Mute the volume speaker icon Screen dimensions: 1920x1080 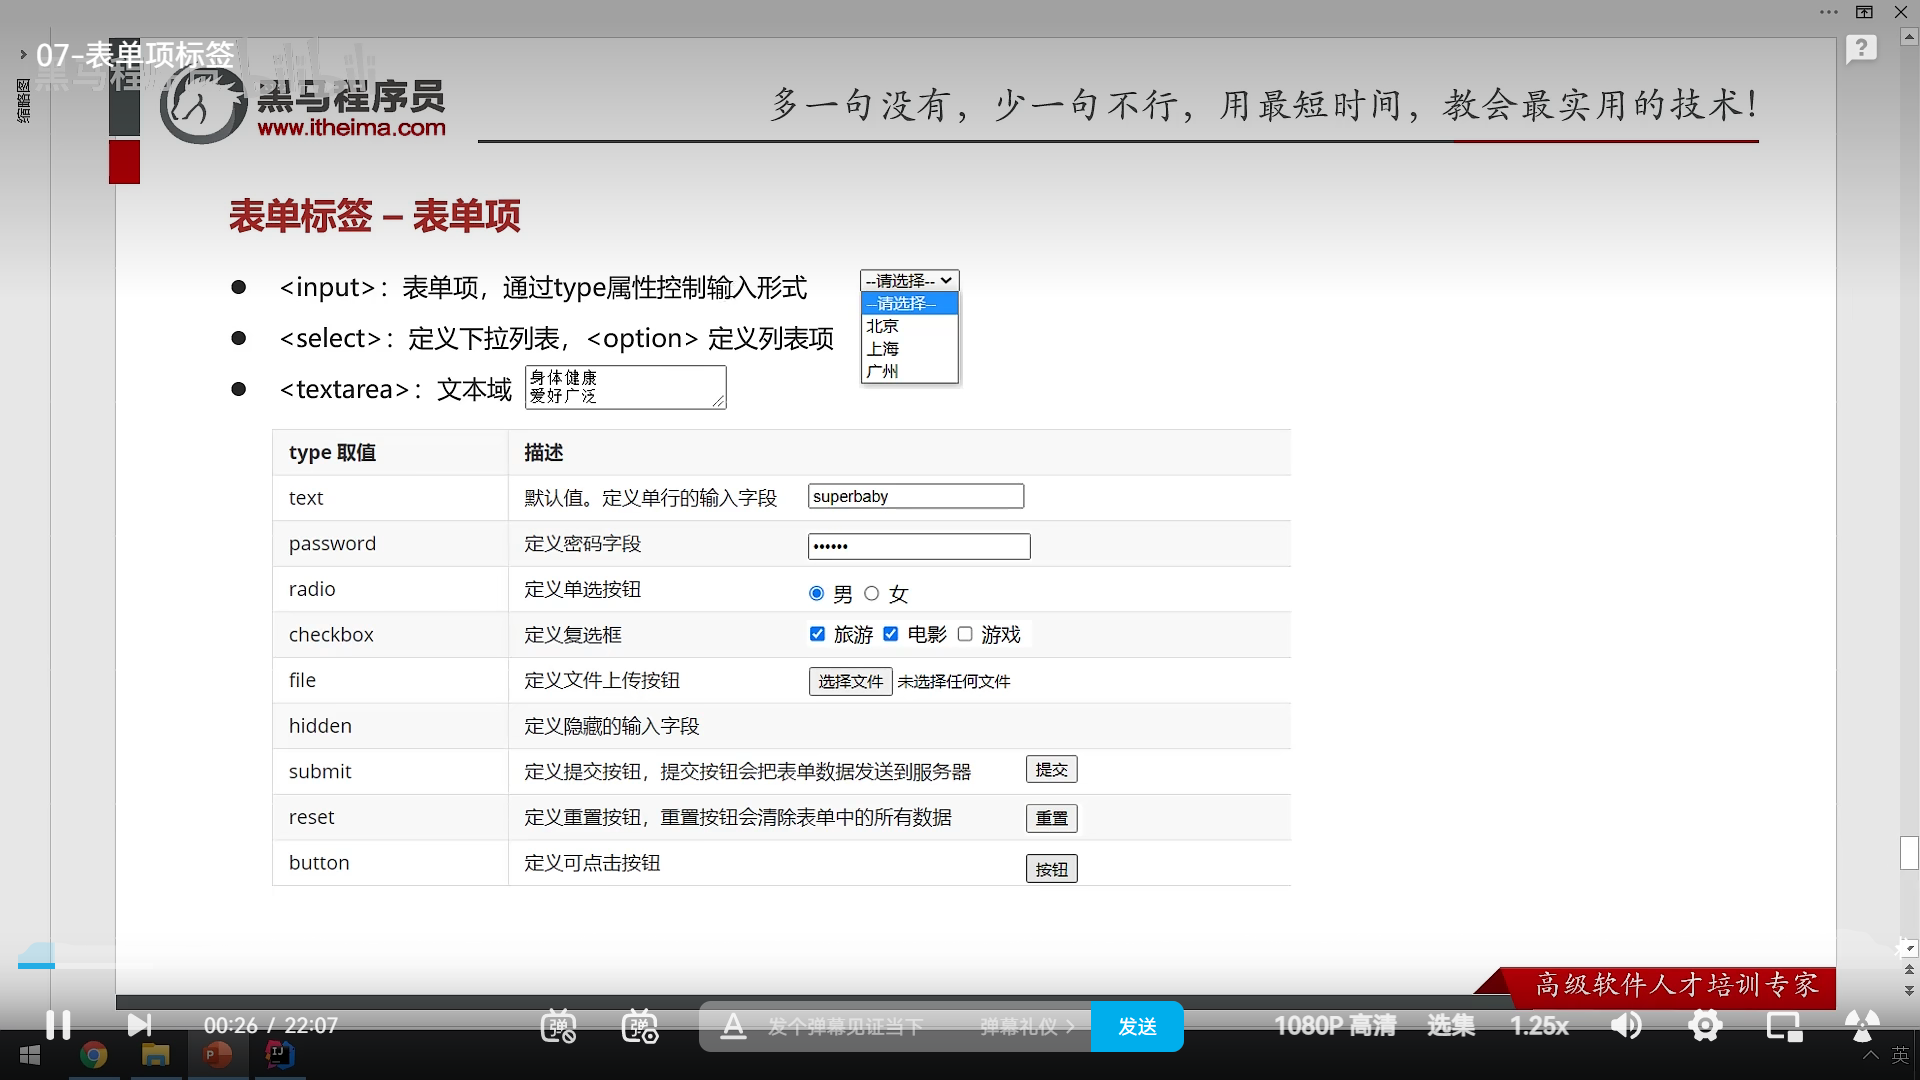pyautogui.click(x=1625, y=1026)
